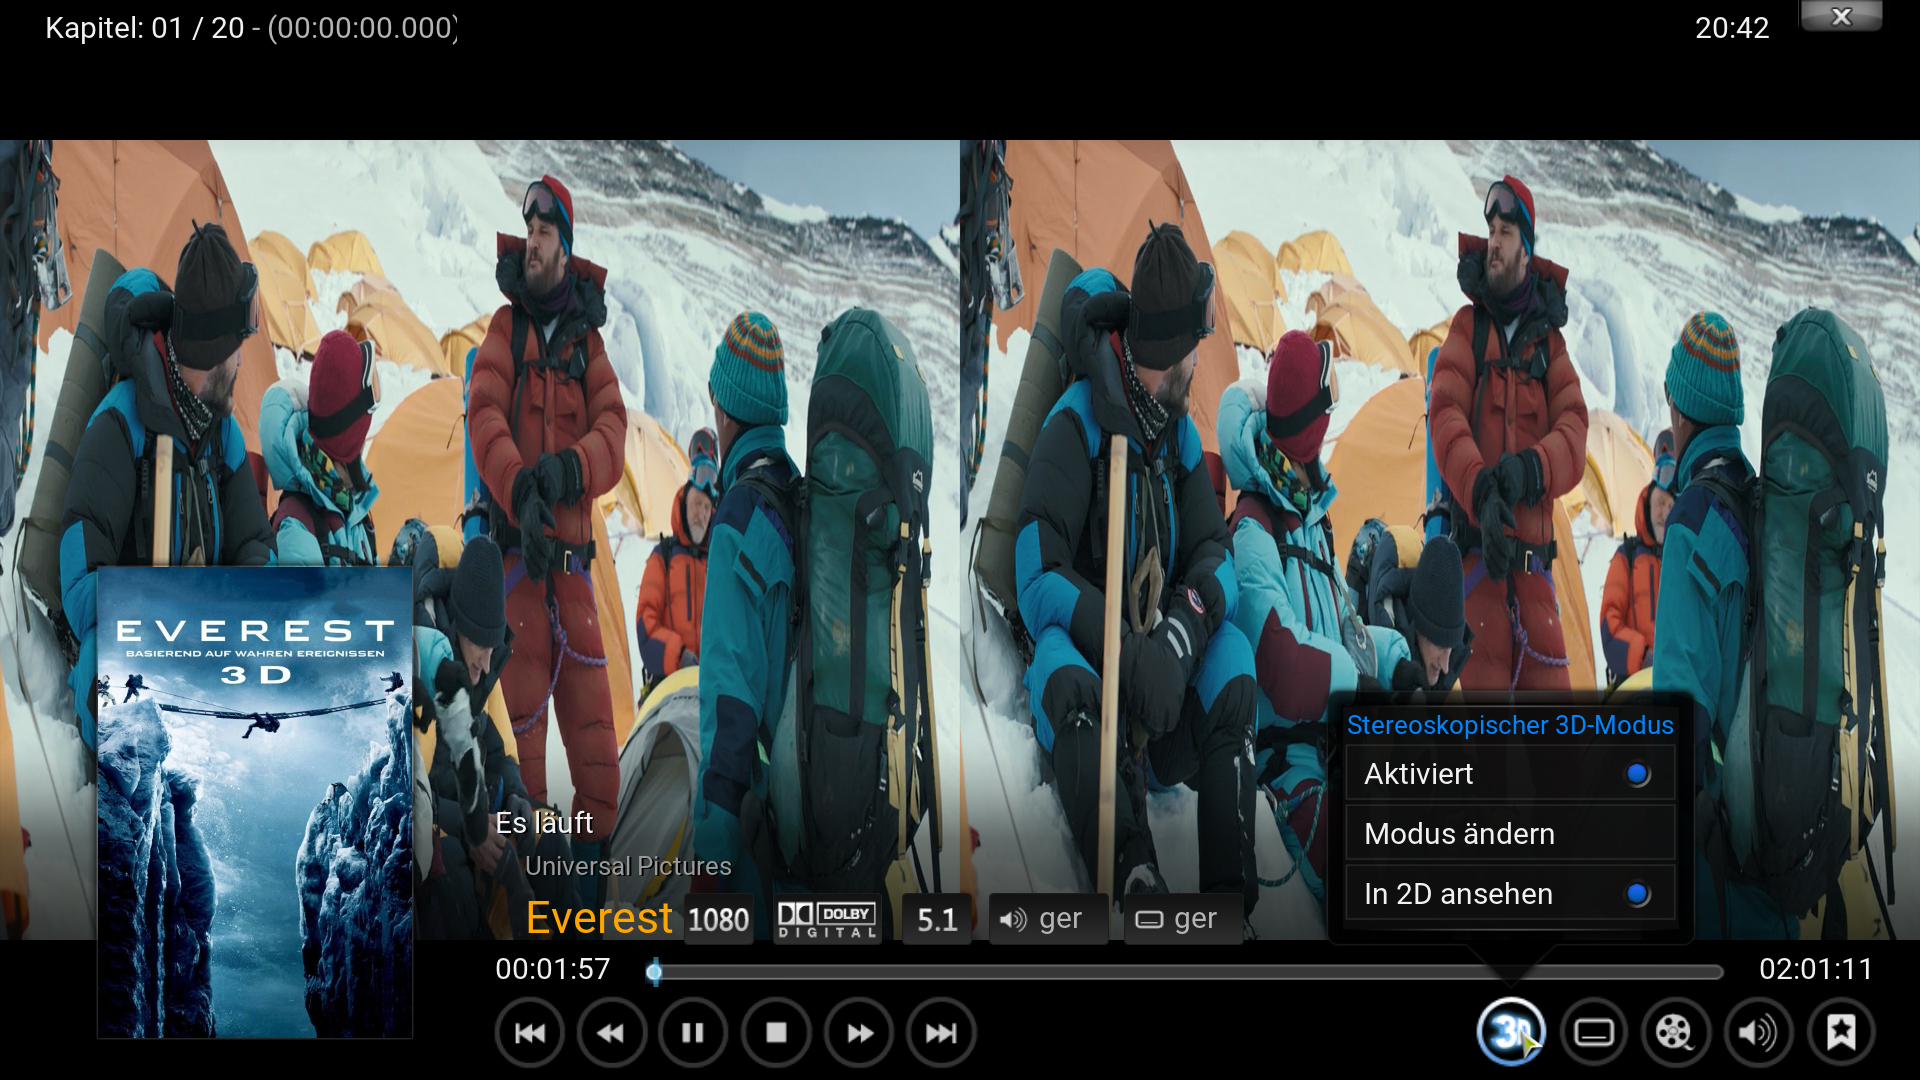Click the Everest 3D poster thumbnail

click(x=255, y=803)
